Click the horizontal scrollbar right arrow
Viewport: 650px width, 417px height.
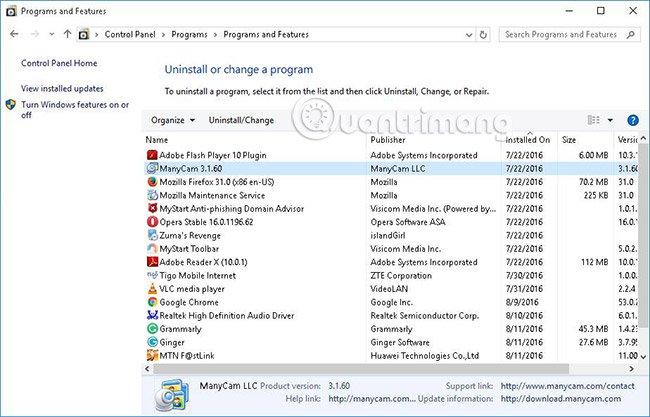coord(631,368)
